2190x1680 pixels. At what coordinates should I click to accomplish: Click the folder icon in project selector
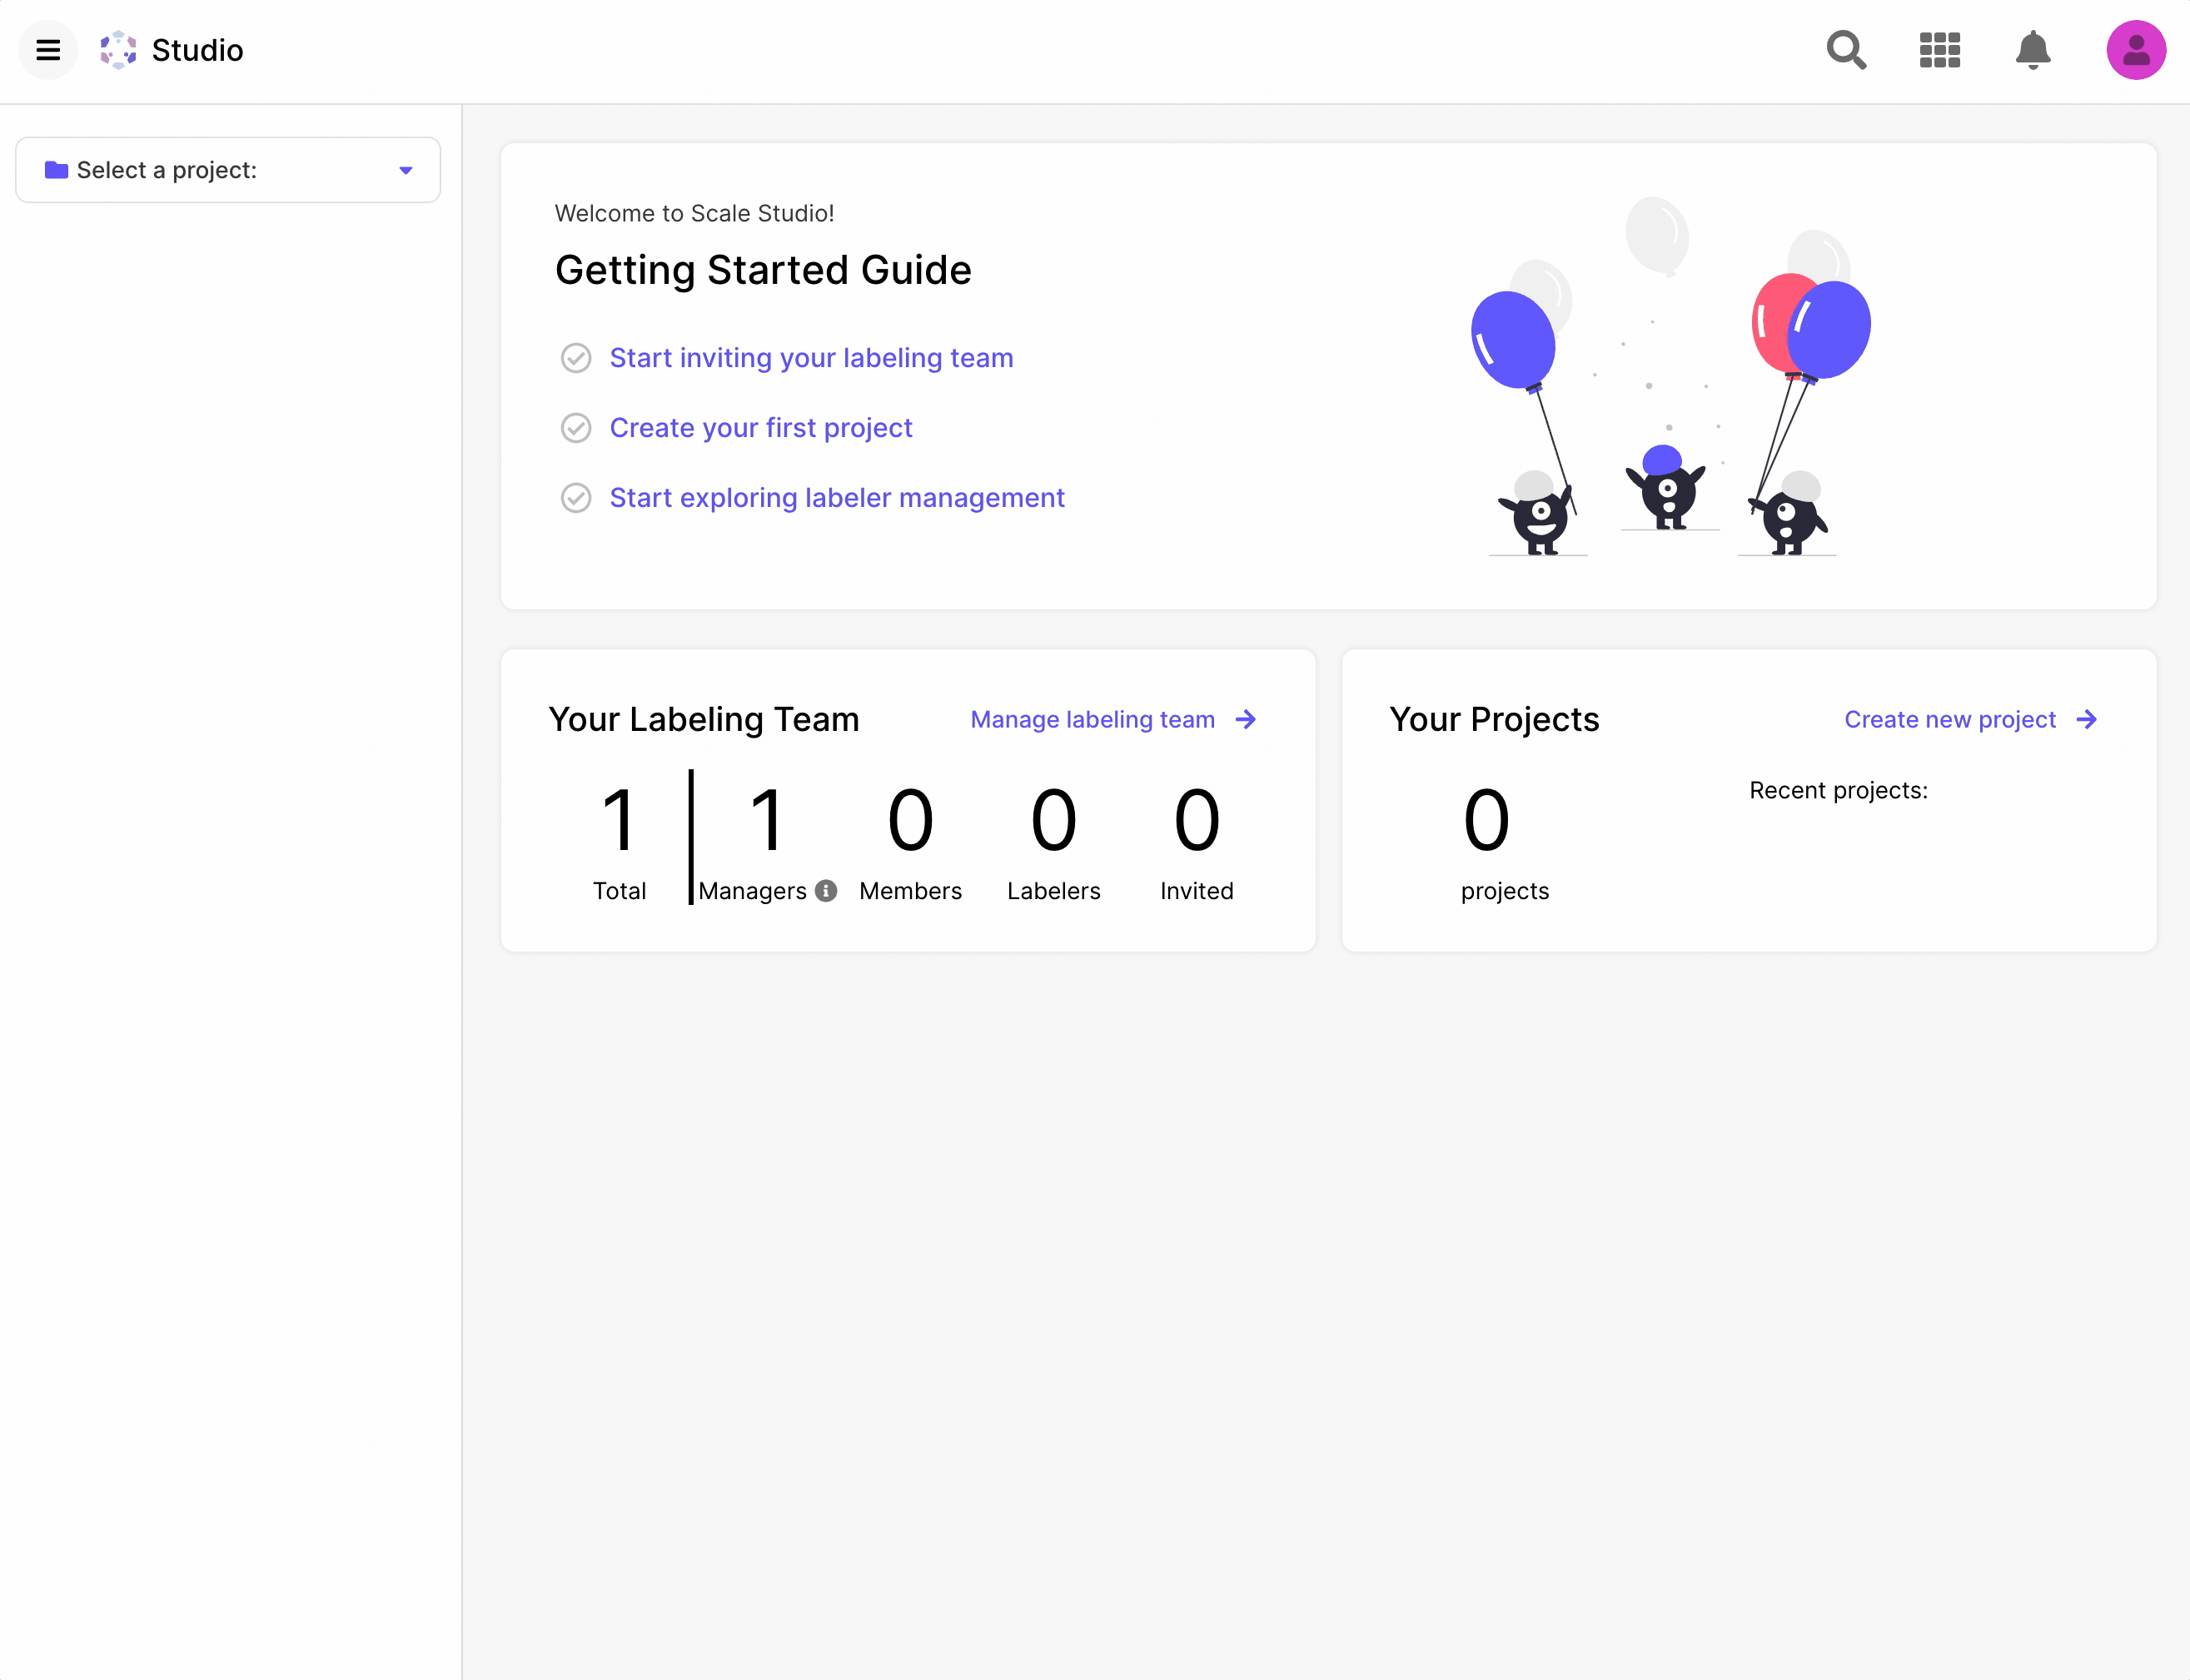[56, 170]
